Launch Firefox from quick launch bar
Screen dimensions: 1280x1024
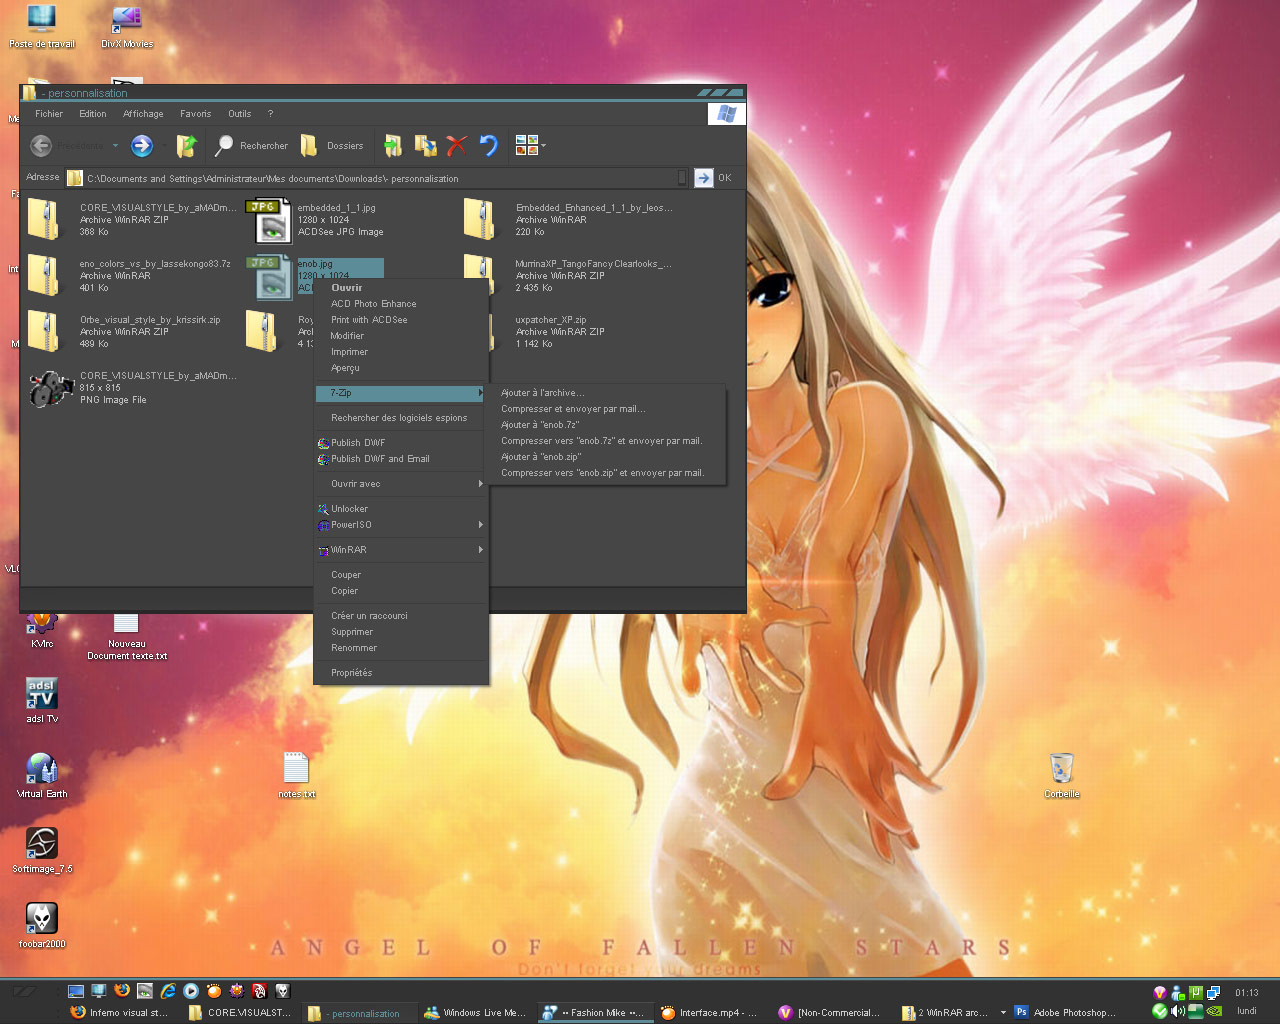122,991
